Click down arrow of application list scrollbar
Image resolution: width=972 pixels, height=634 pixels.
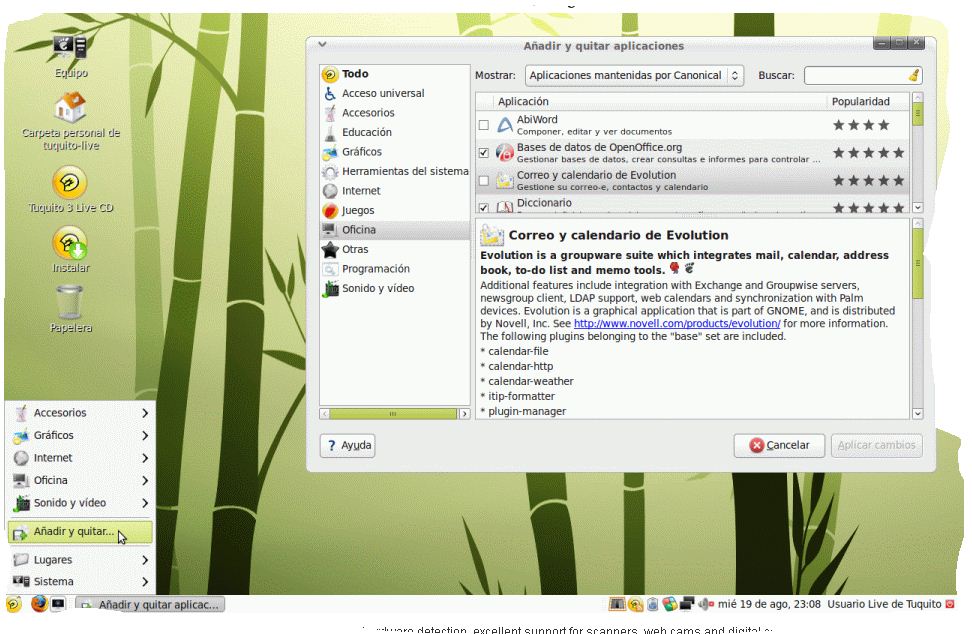pyautogui.click(x=917, y=208)
